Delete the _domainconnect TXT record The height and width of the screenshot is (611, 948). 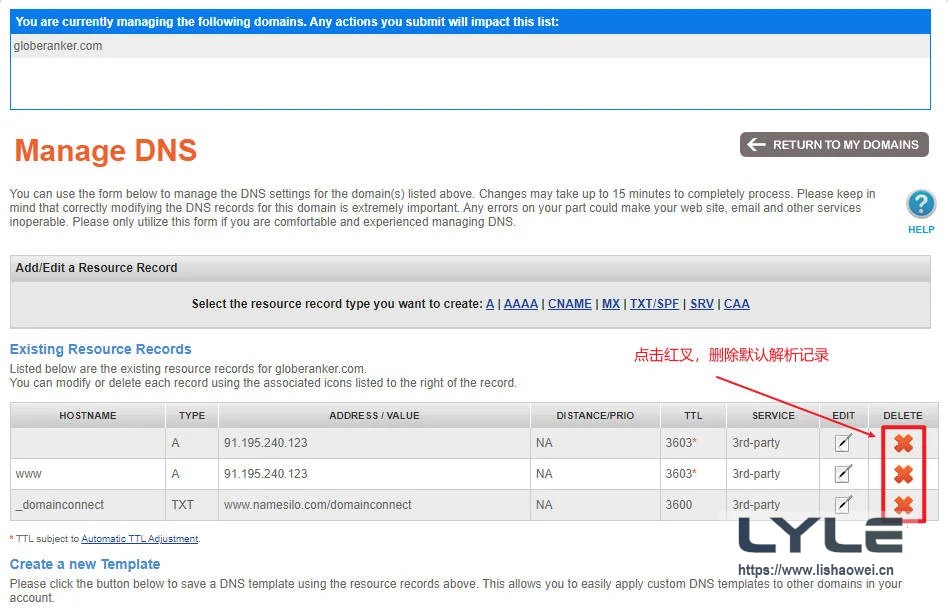pyautogui.click(x=902, y=505)
